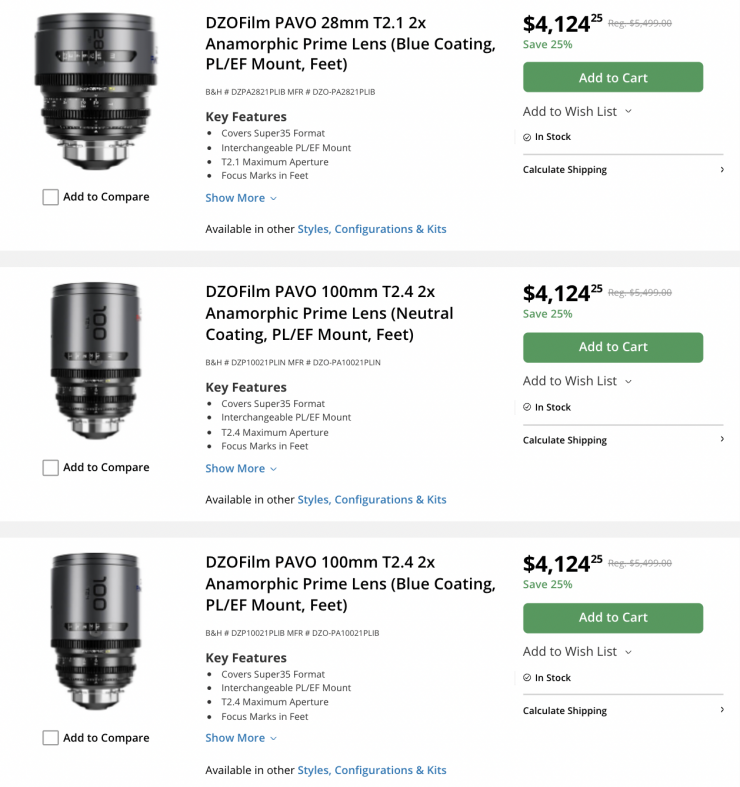740x787 pixels.
Task: Open Add to Wish List for 100mm Blue lens
Action: [x=577, y=651]
